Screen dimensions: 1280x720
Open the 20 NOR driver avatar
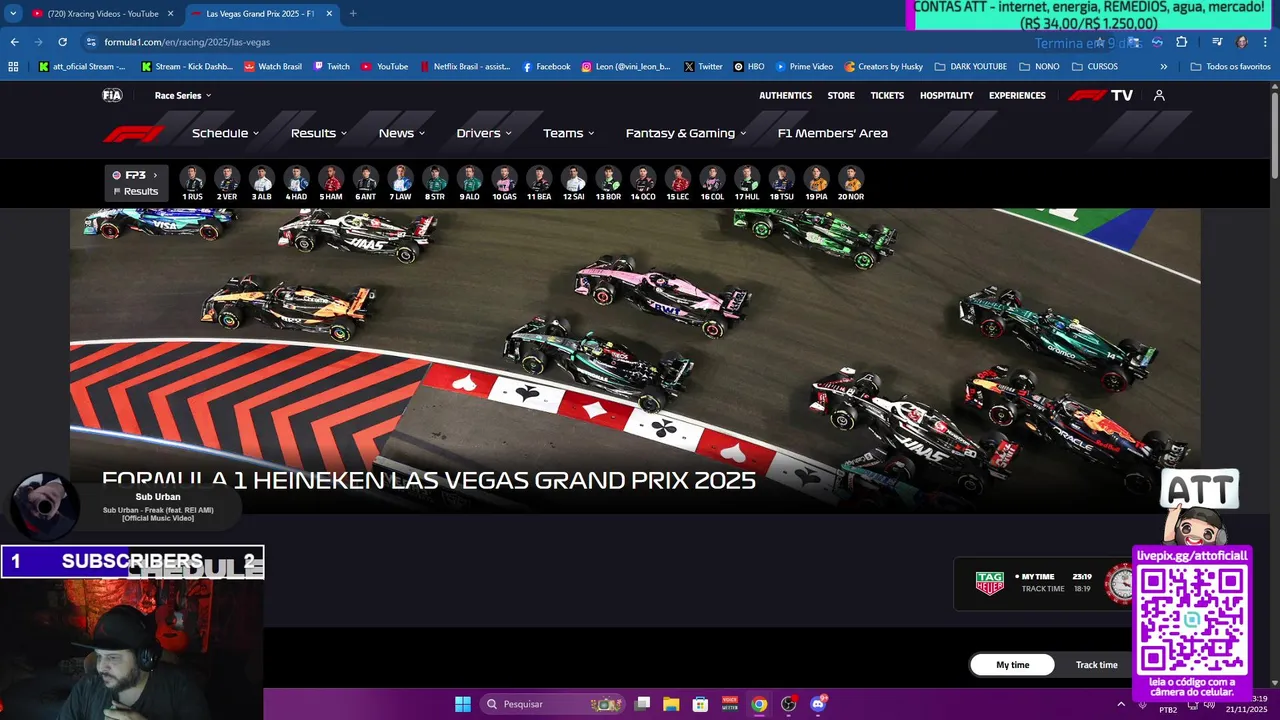click(851, 183)
